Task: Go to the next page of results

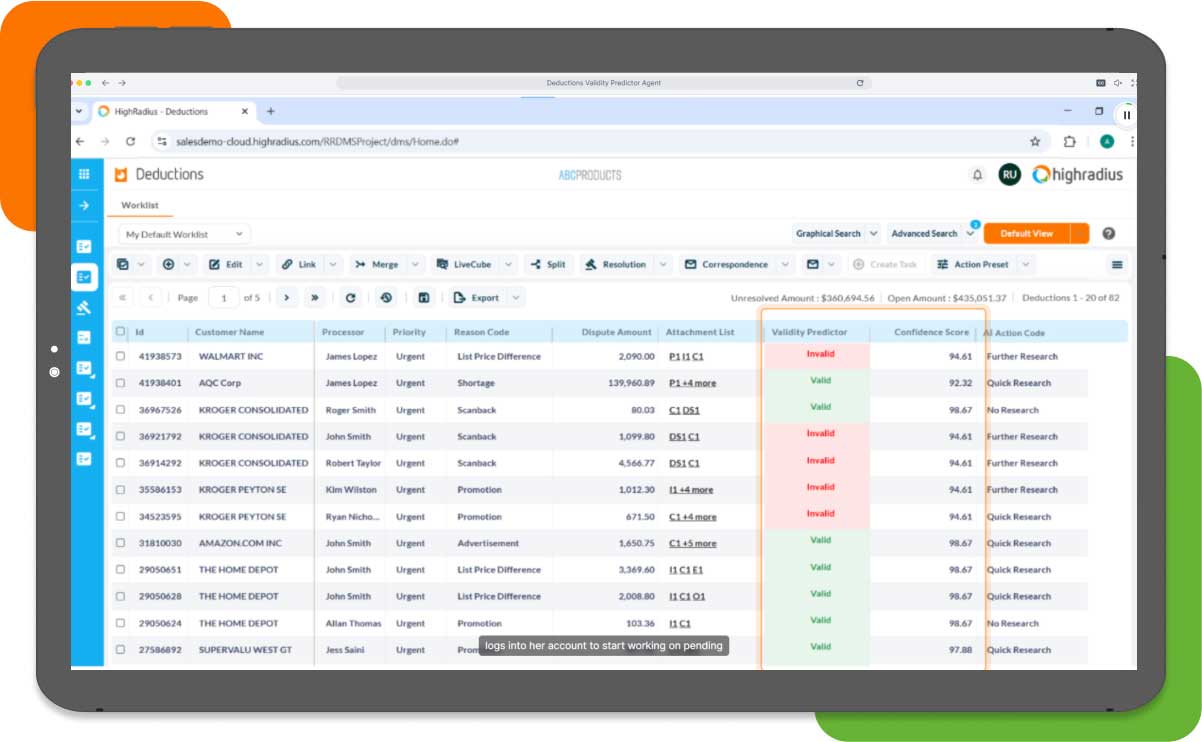Action: (286, 298)
